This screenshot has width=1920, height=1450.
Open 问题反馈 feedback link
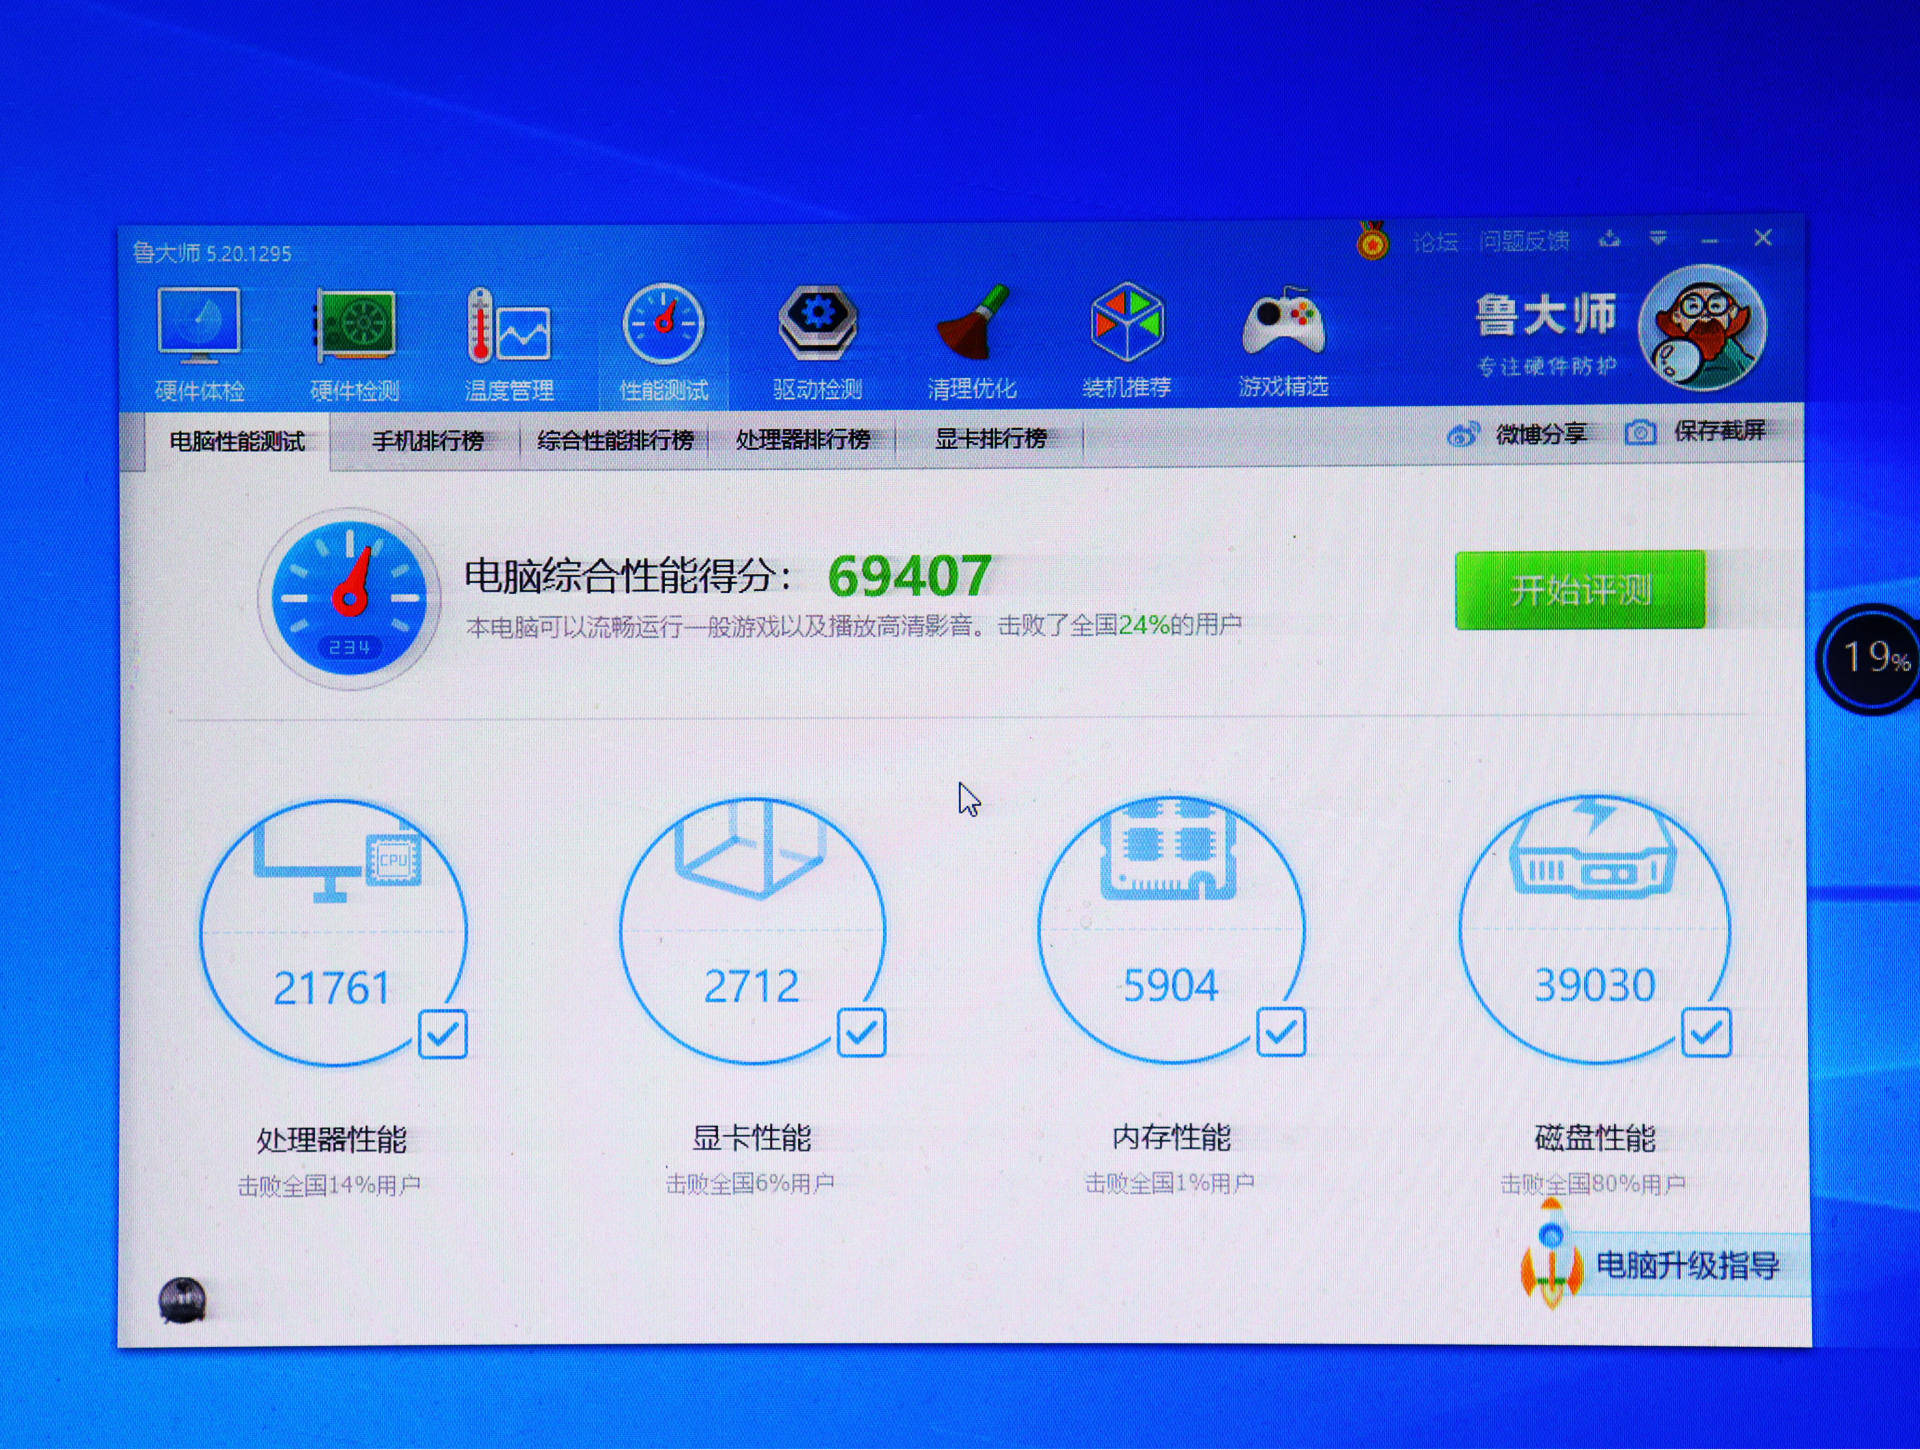(1524, 241)
